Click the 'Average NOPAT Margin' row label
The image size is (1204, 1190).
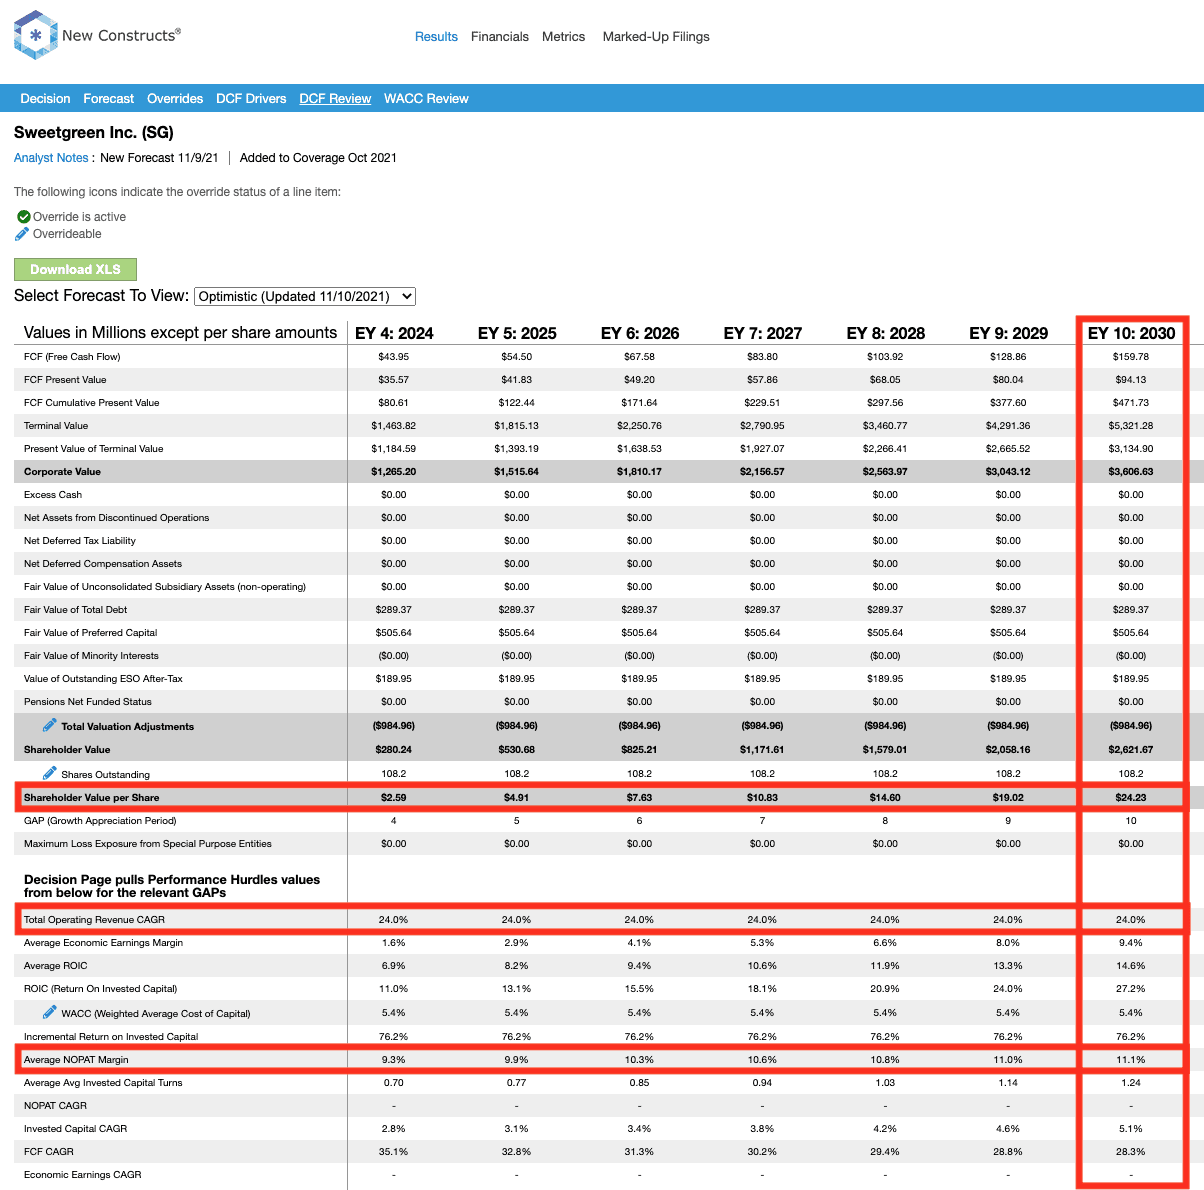point(76,1060)
